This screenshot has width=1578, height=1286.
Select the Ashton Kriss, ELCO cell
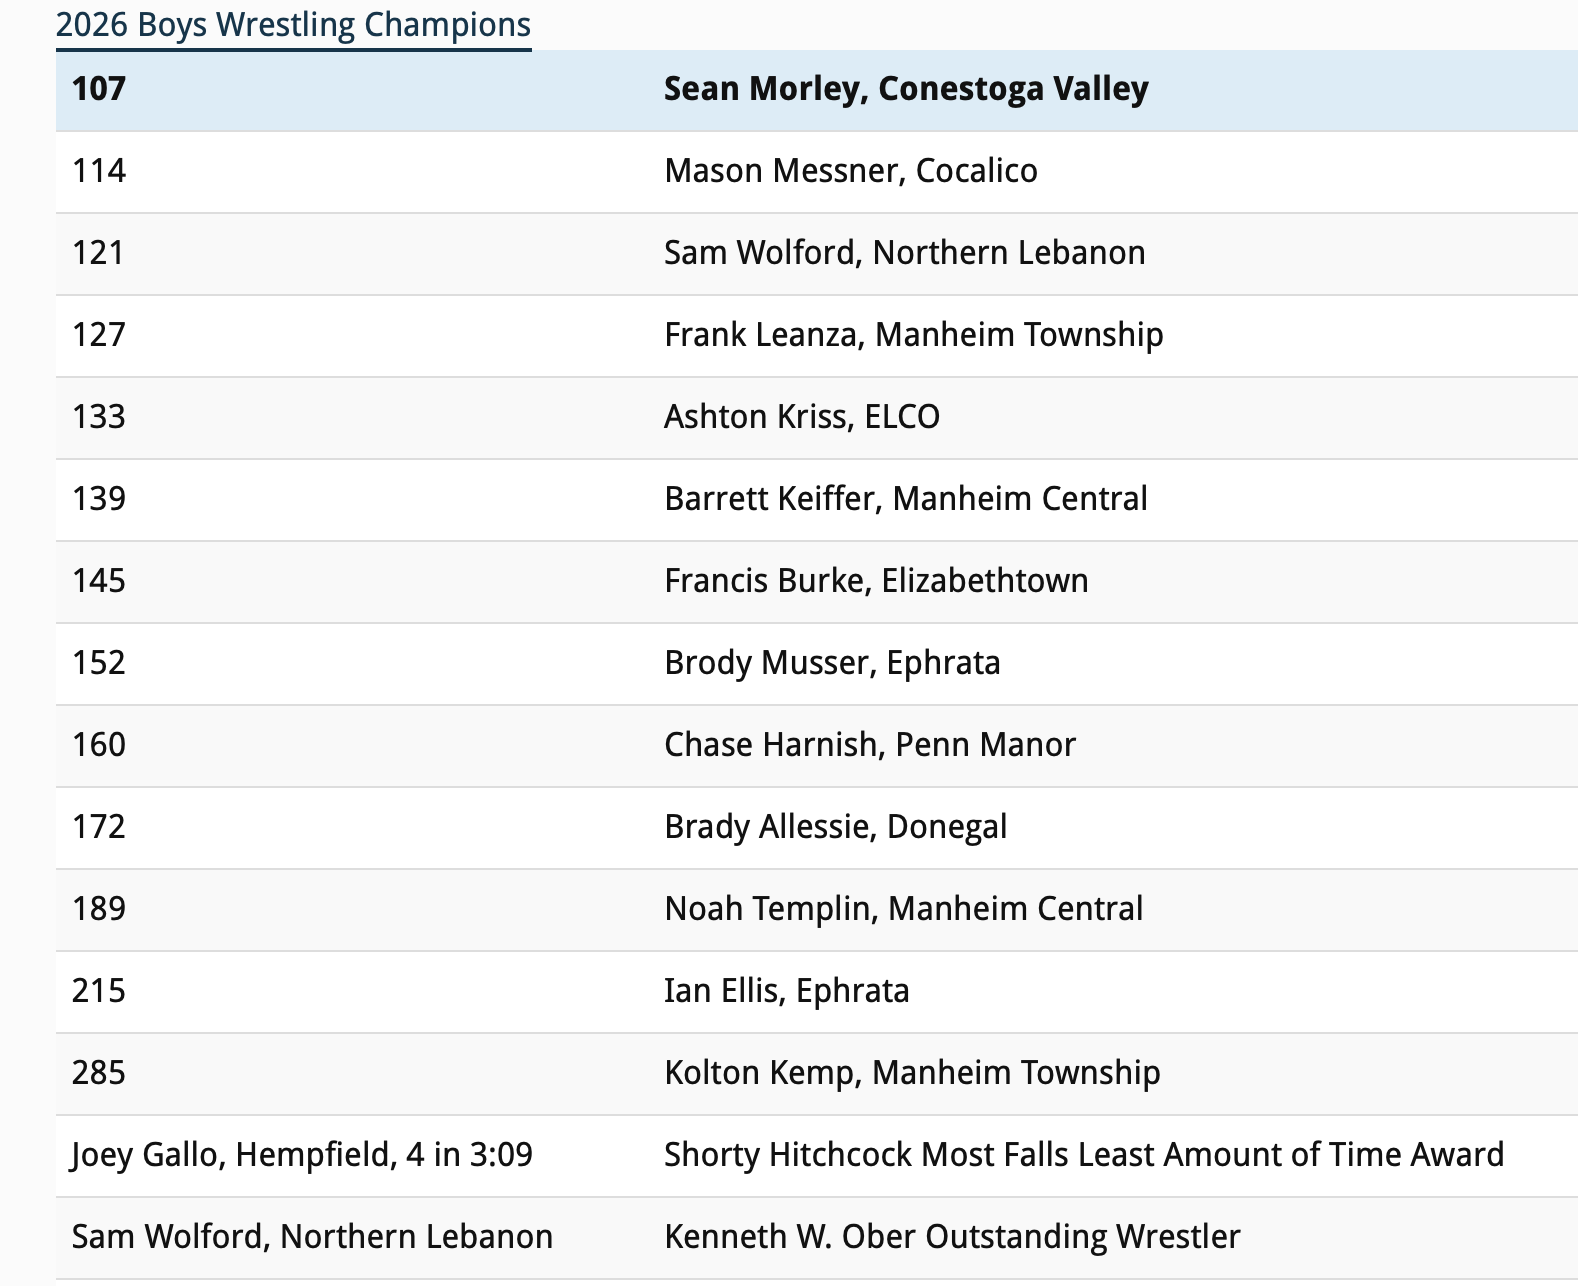click(802, 417)
